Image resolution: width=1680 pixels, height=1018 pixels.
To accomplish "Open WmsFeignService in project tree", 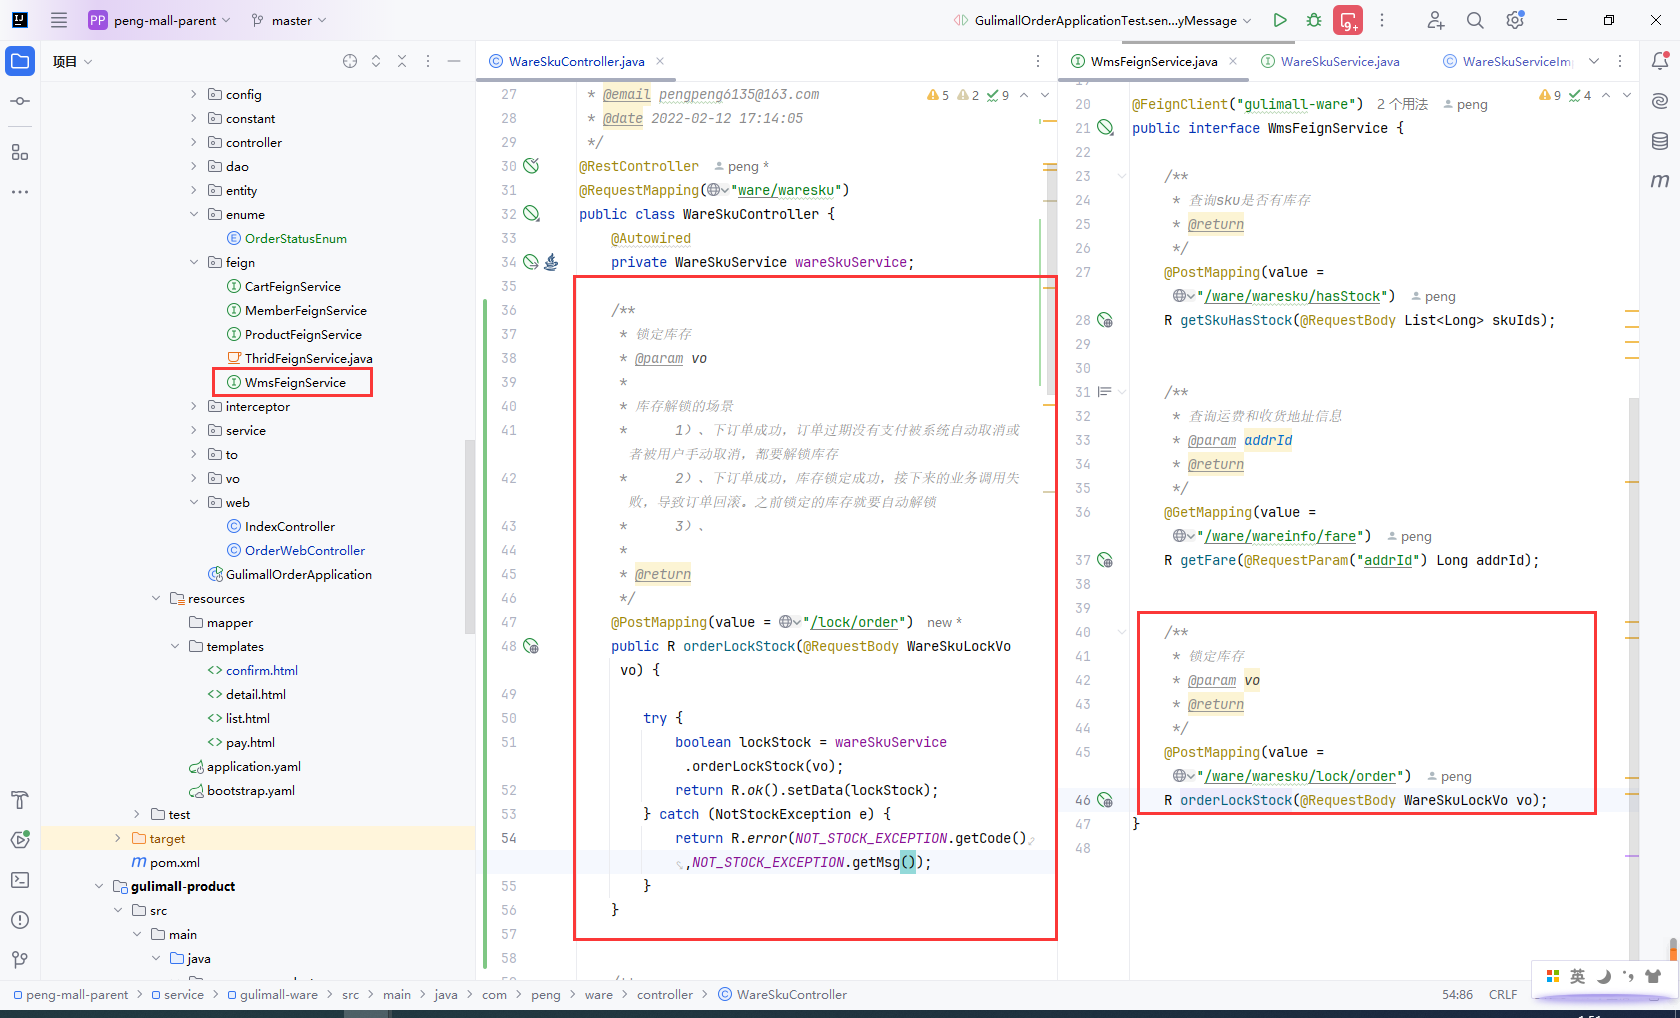I will click(x=294, y=382).
